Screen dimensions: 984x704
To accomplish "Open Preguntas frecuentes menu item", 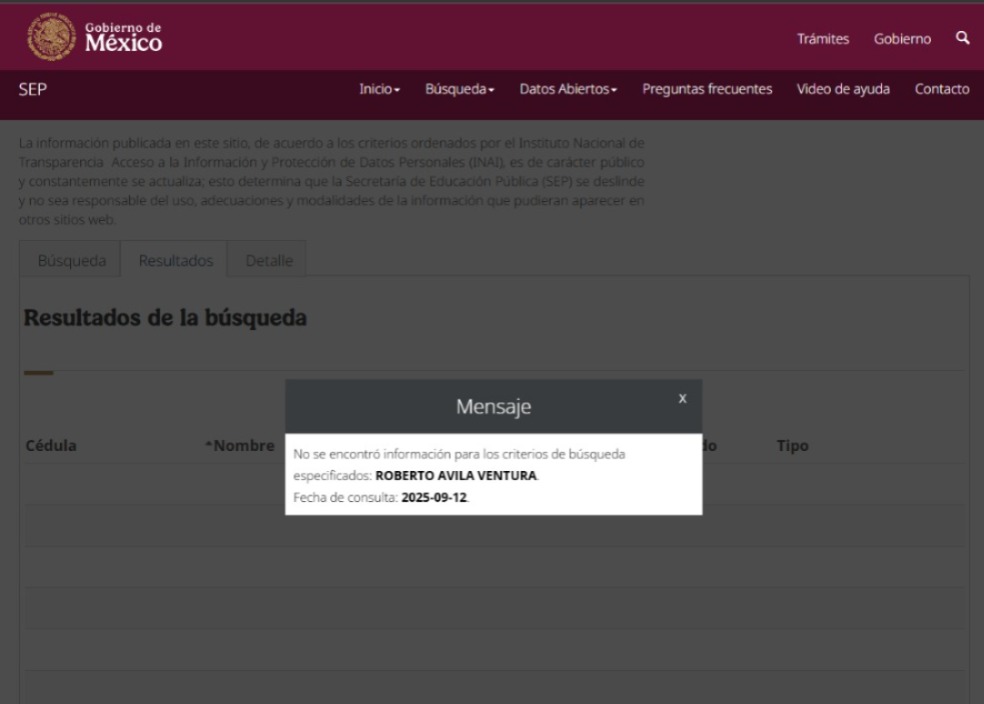I will pos(706,89).
